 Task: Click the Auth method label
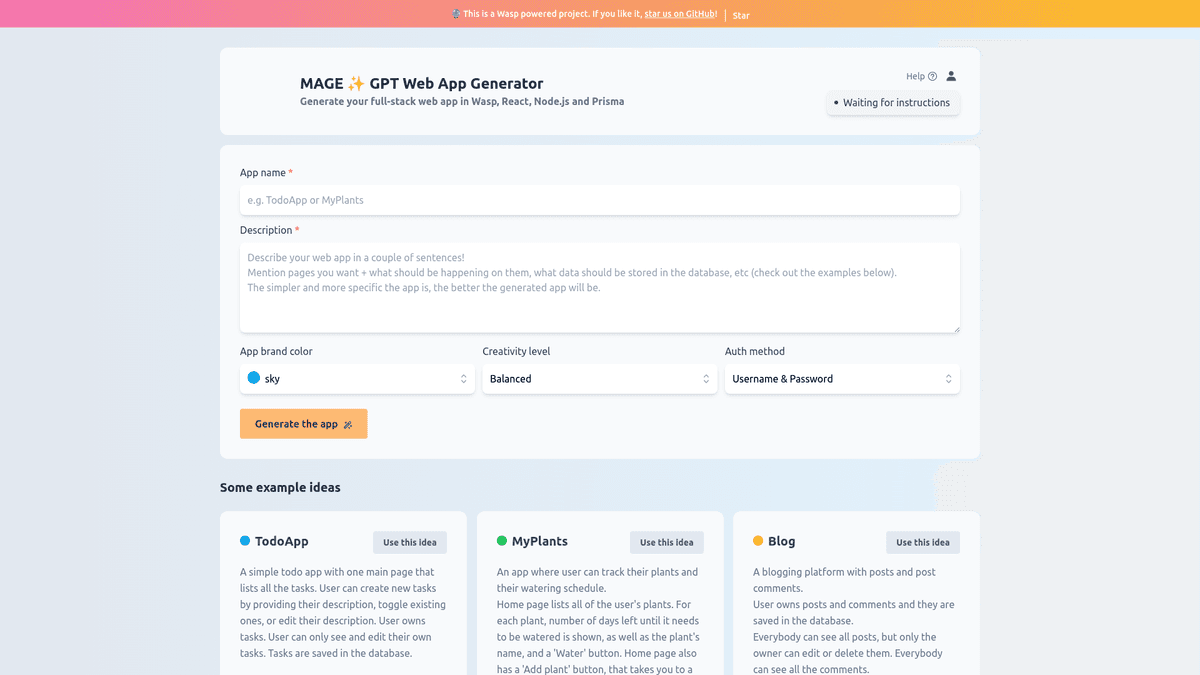(x=755, y=352)
